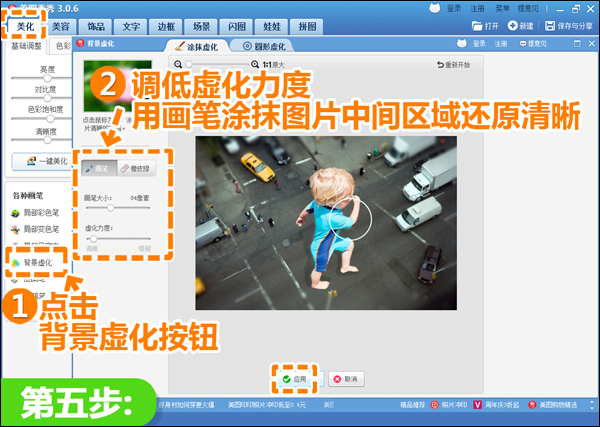Click 提意见 in the main title bar
600x427 pixels.
click(528, 8)
